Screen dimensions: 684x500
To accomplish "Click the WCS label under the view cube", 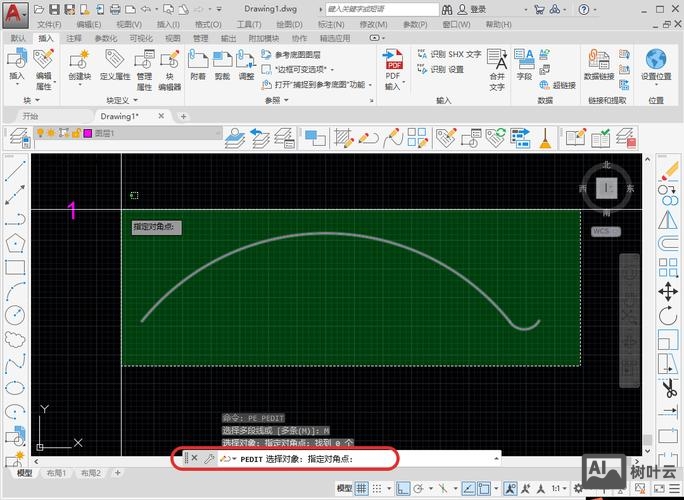I will coord(603,231).
